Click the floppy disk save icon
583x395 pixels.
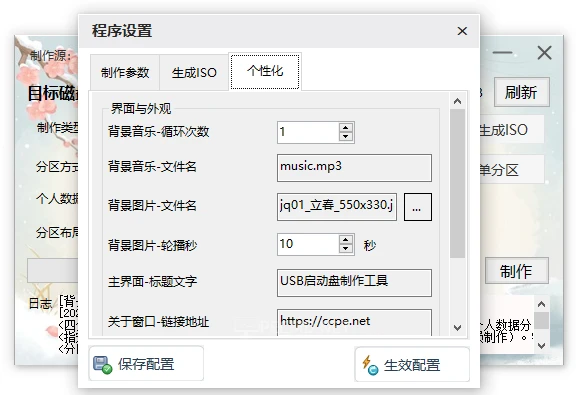(102, 365)
